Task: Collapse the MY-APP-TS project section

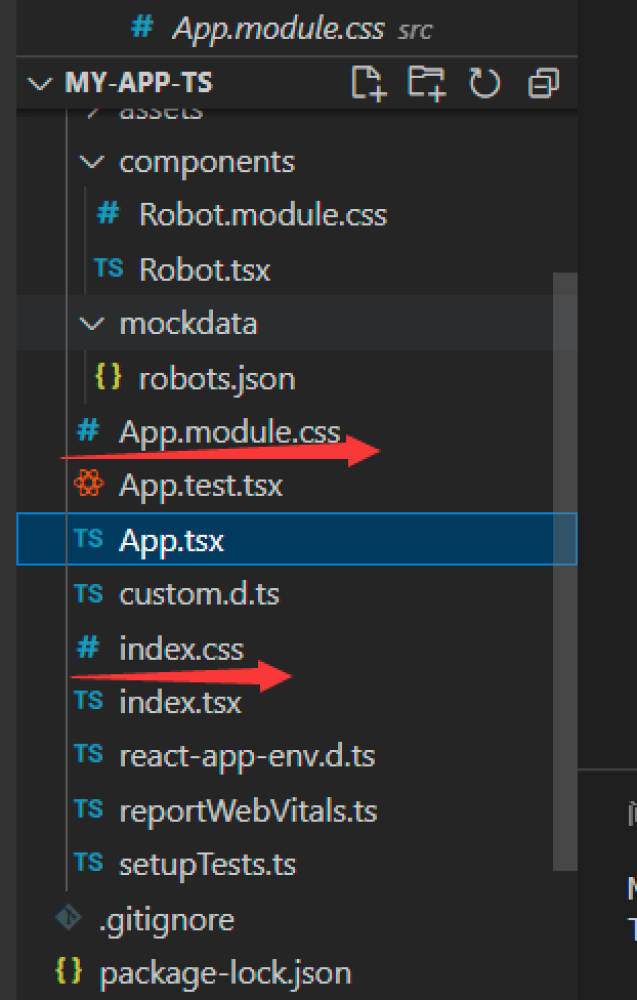Action: 39,83
